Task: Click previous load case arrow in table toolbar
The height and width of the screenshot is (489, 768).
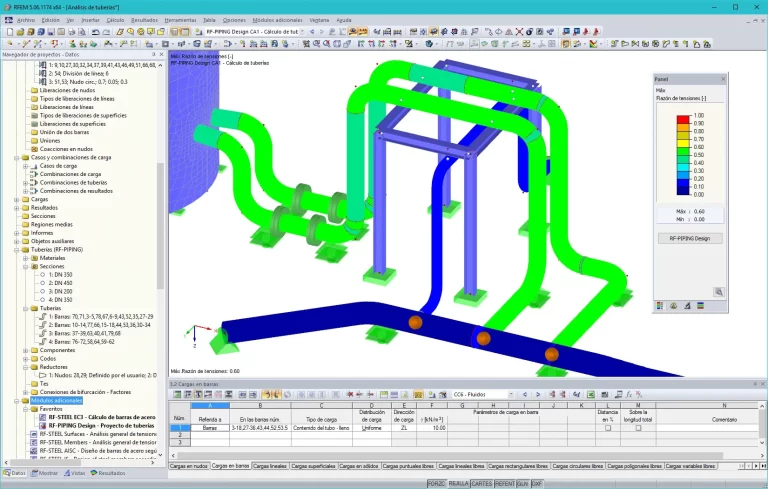Action: [525, 394]
